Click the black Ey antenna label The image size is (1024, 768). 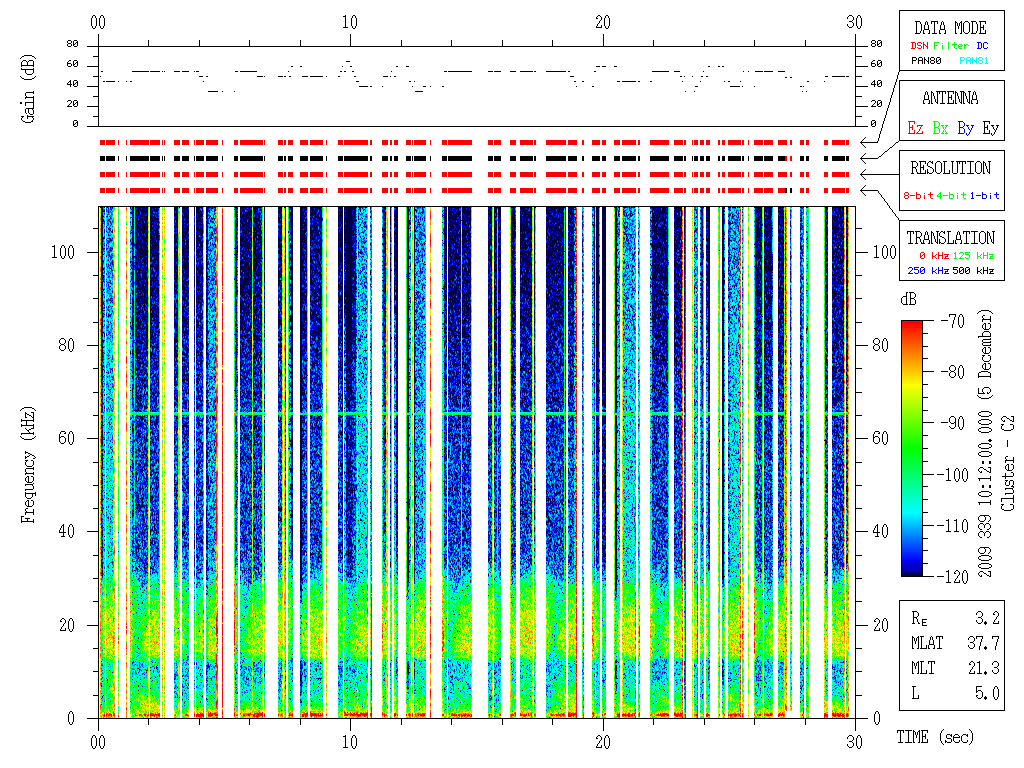pos(989,129)
